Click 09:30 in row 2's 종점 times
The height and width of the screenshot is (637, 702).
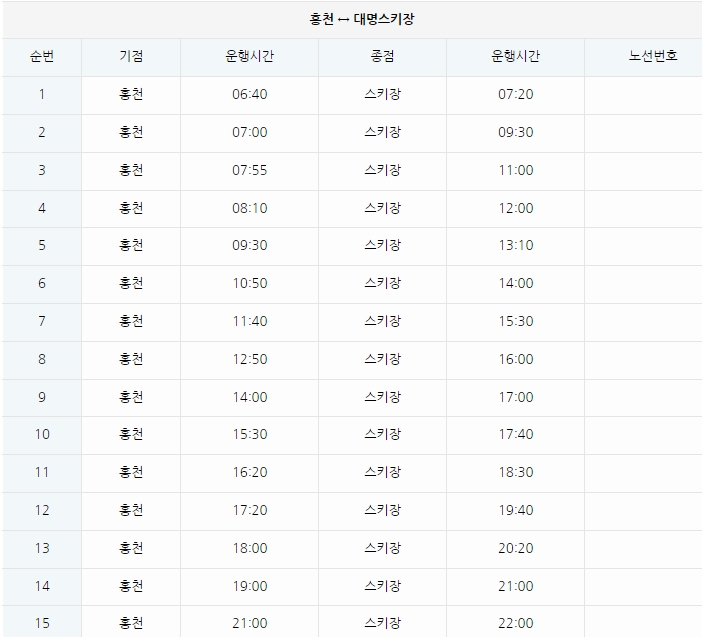515,132
